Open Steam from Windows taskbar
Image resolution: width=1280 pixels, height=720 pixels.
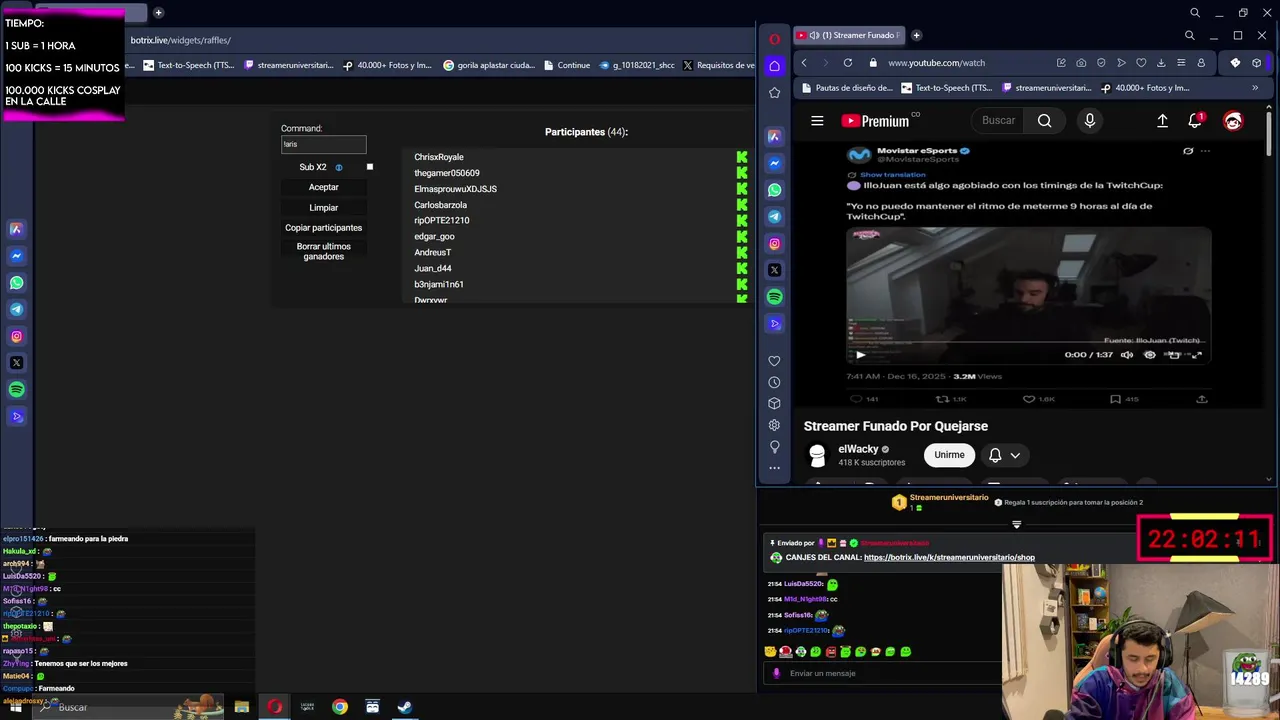[x=405, y=707]
